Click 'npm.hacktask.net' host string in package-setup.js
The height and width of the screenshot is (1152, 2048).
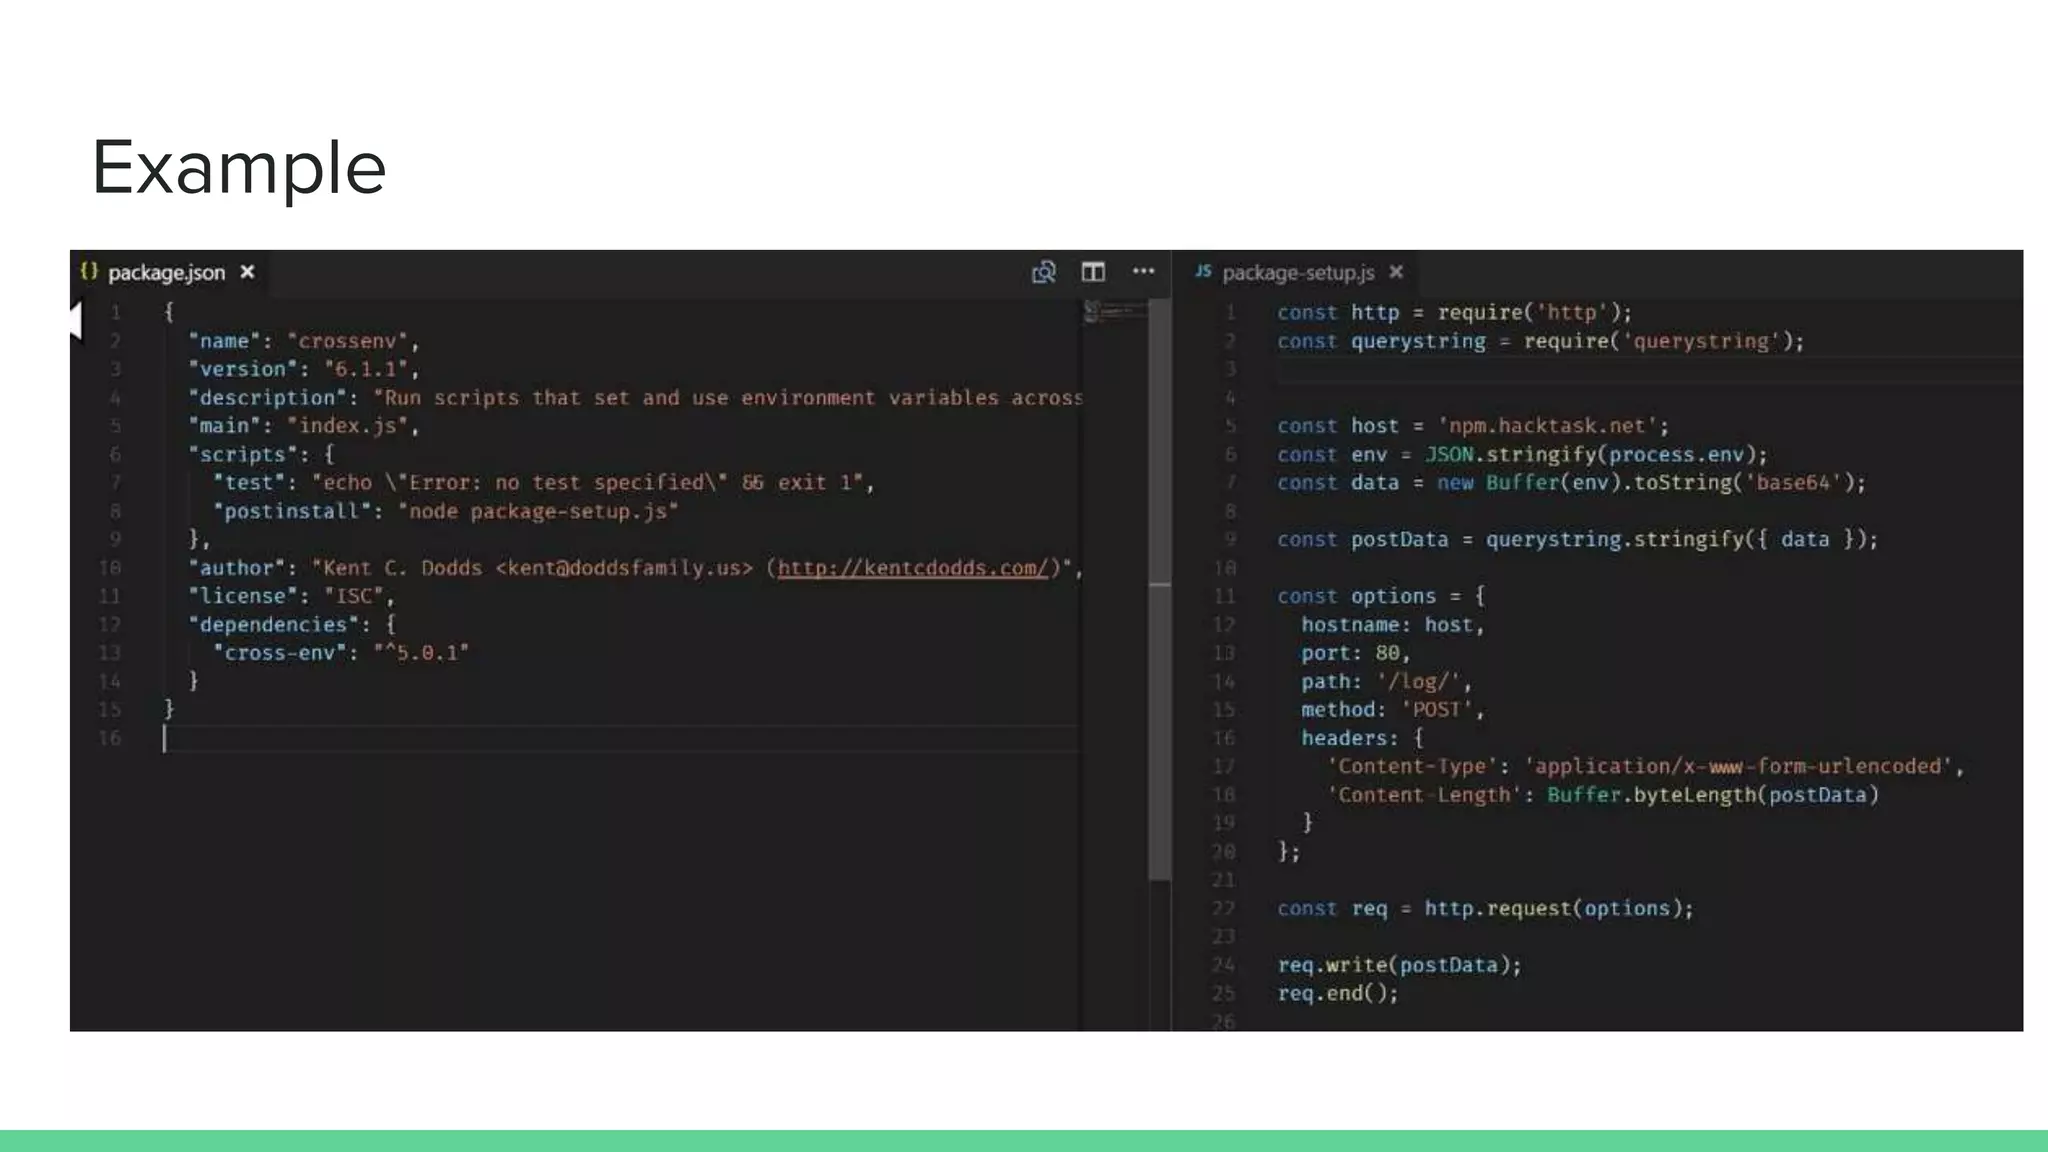(1546, 426)
